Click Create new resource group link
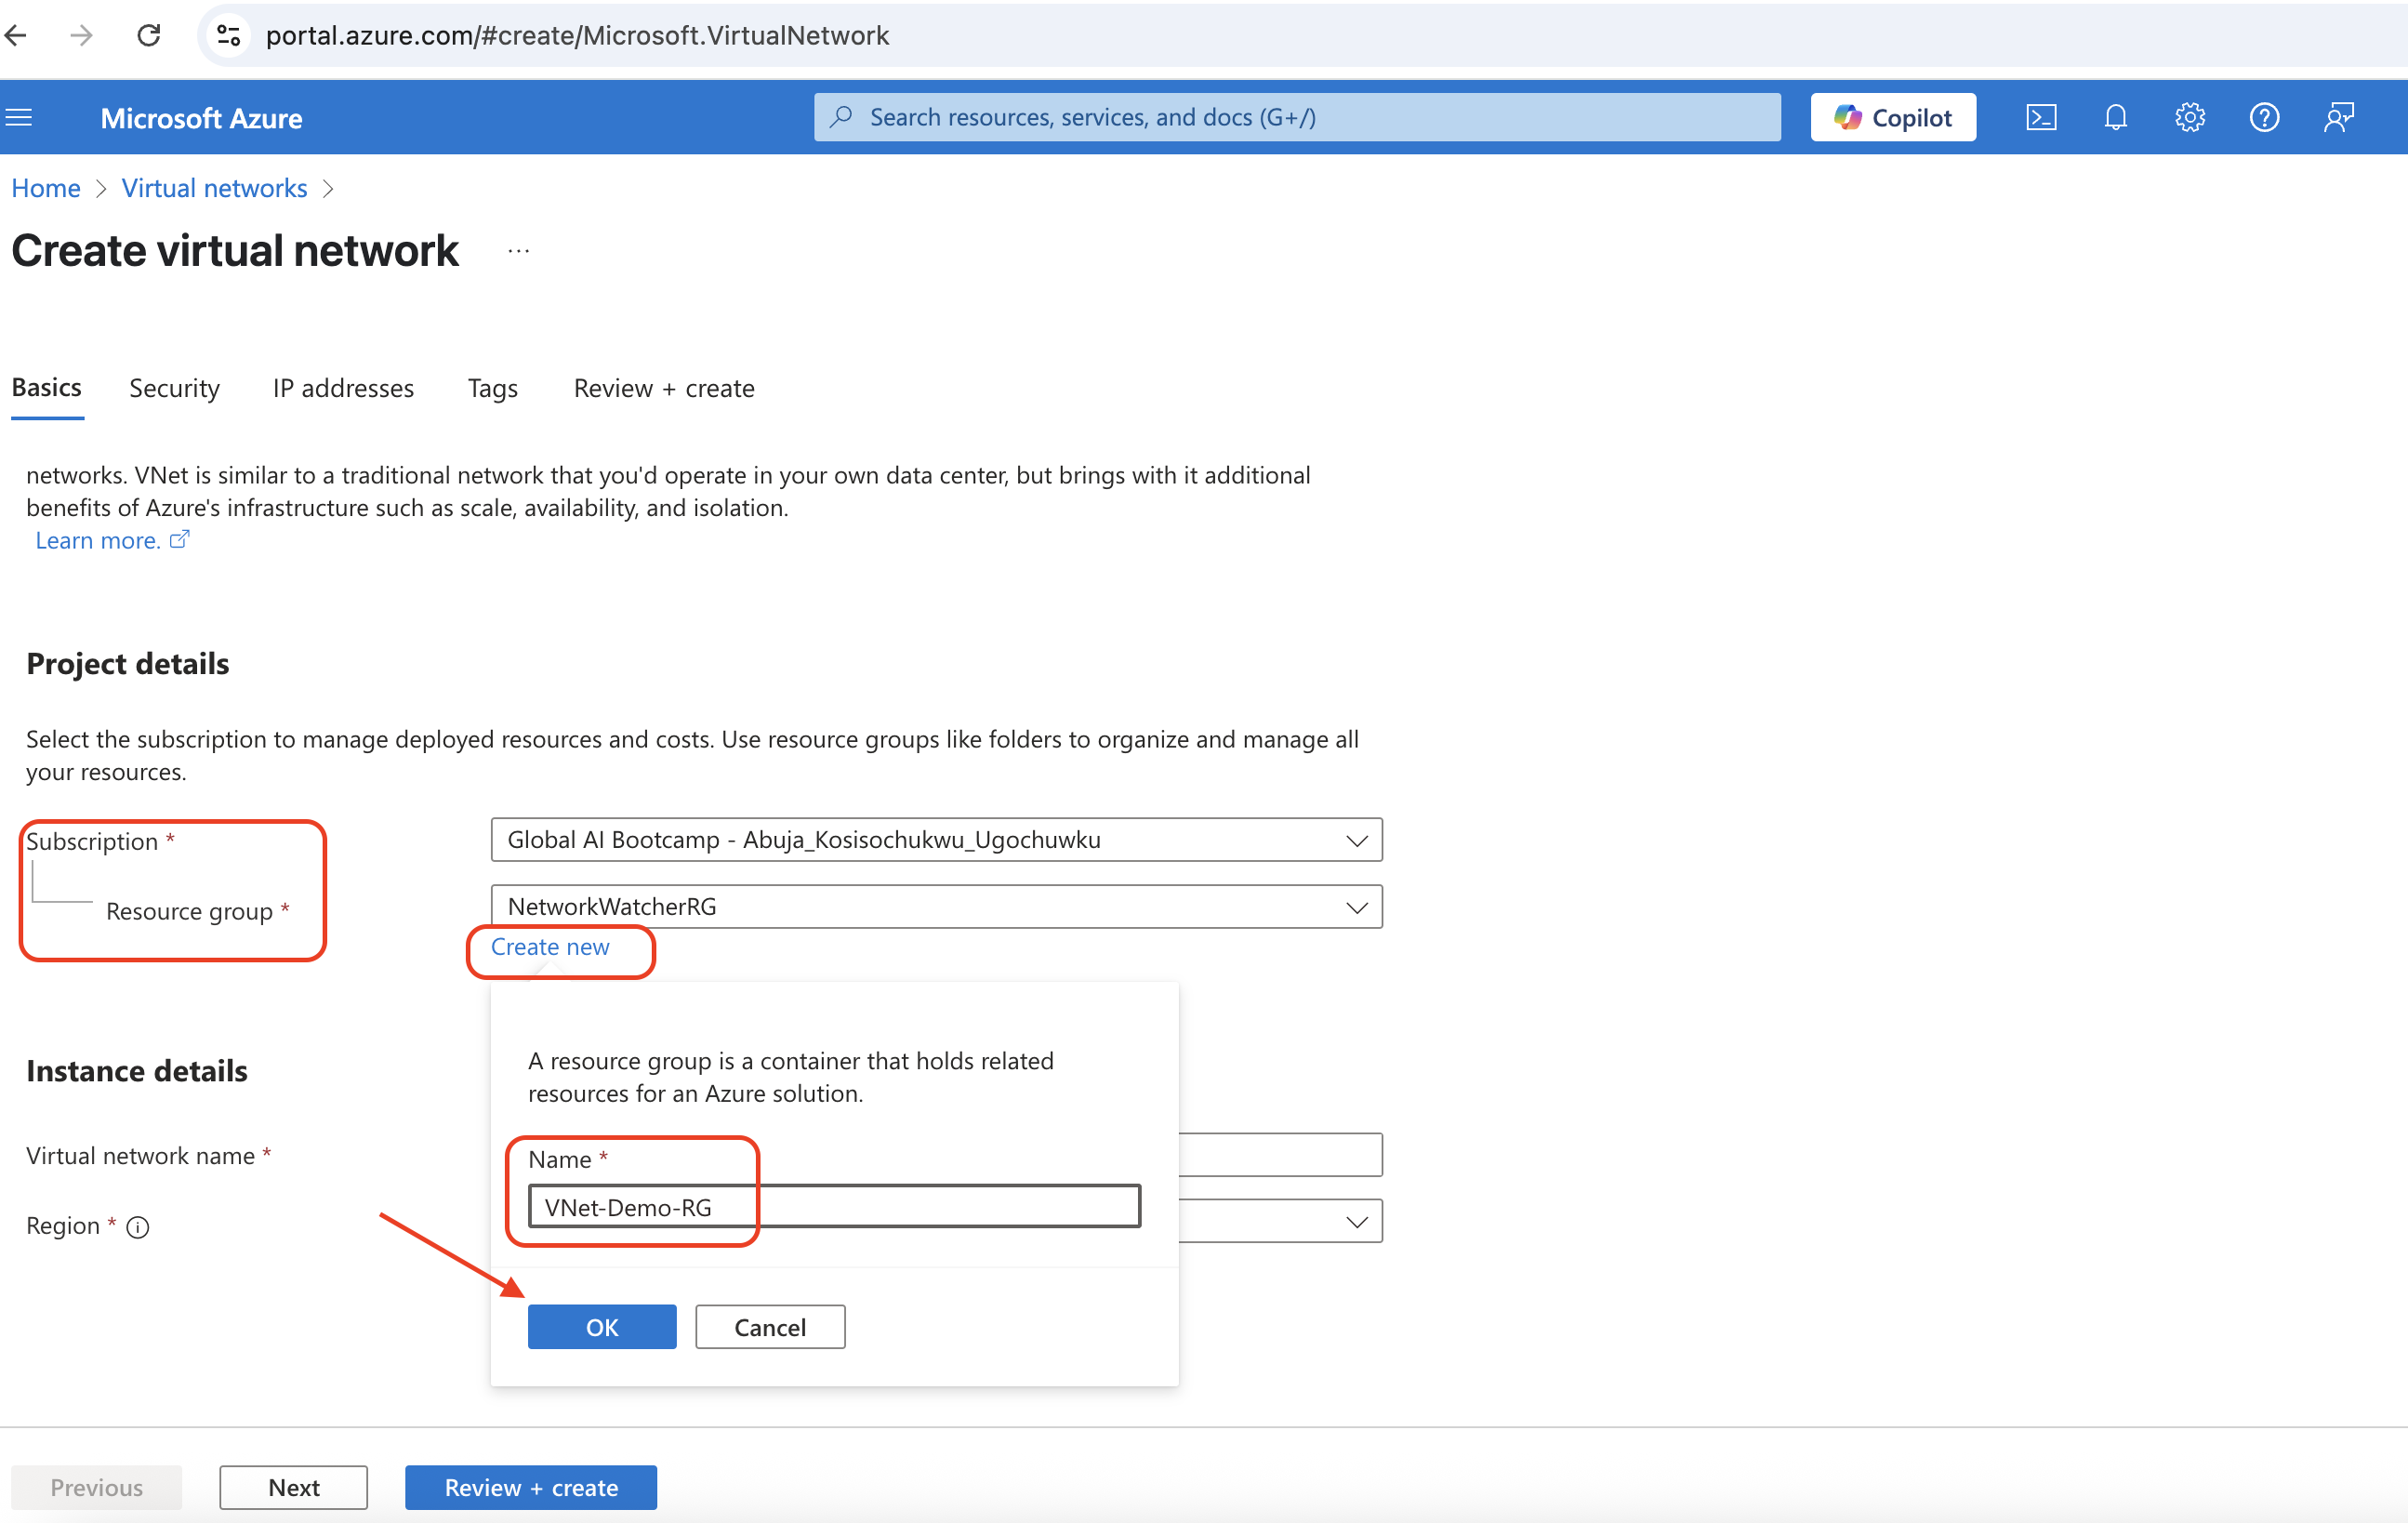 click(550, 947)
